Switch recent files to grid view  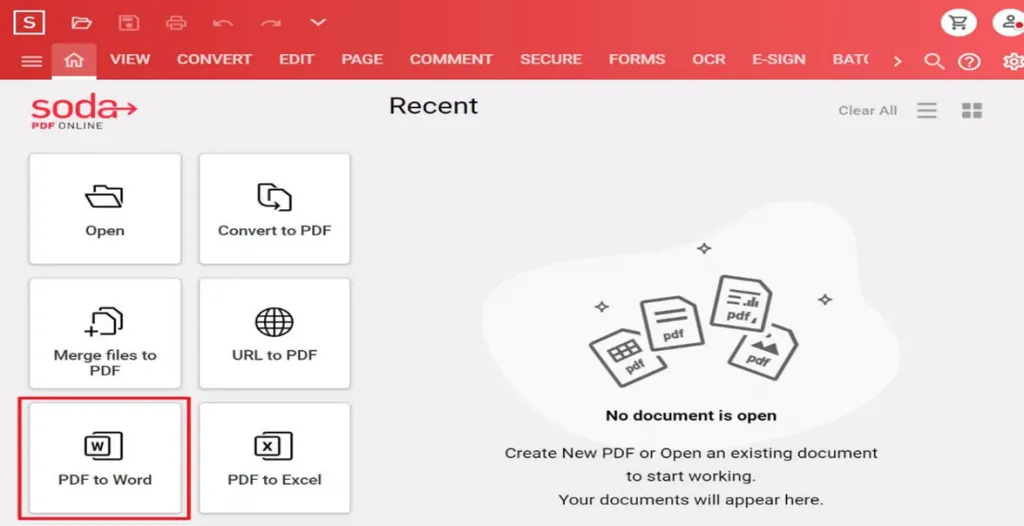972,110
